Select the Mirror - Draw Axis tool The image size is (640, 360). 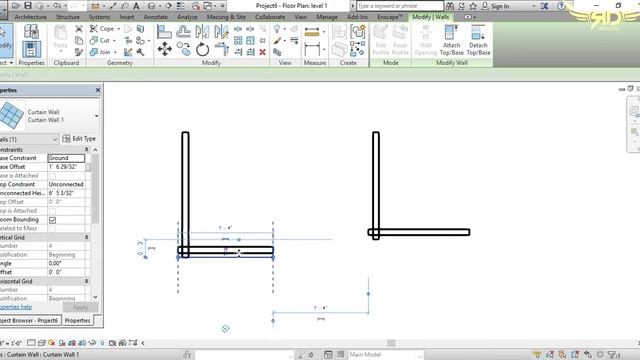click(221, 31)
